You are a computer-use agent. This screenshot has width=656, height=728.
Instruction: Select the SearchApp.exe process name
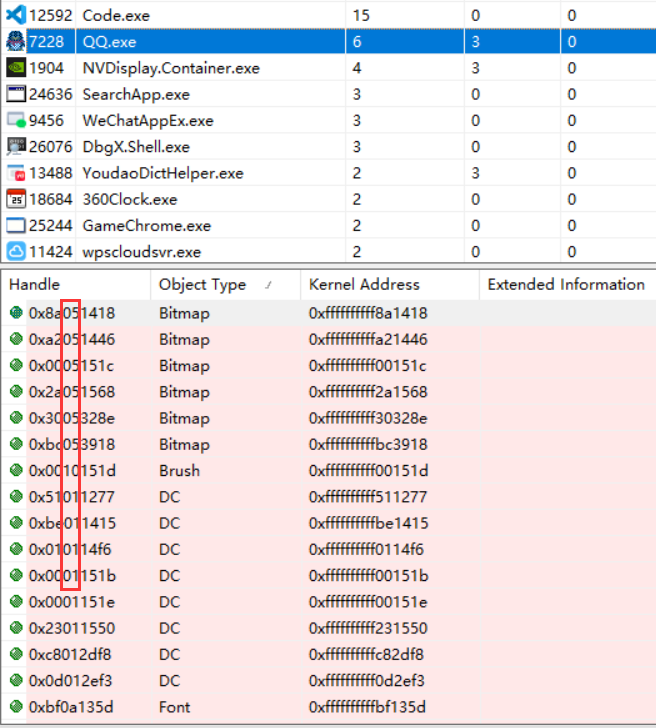point(136,94)
